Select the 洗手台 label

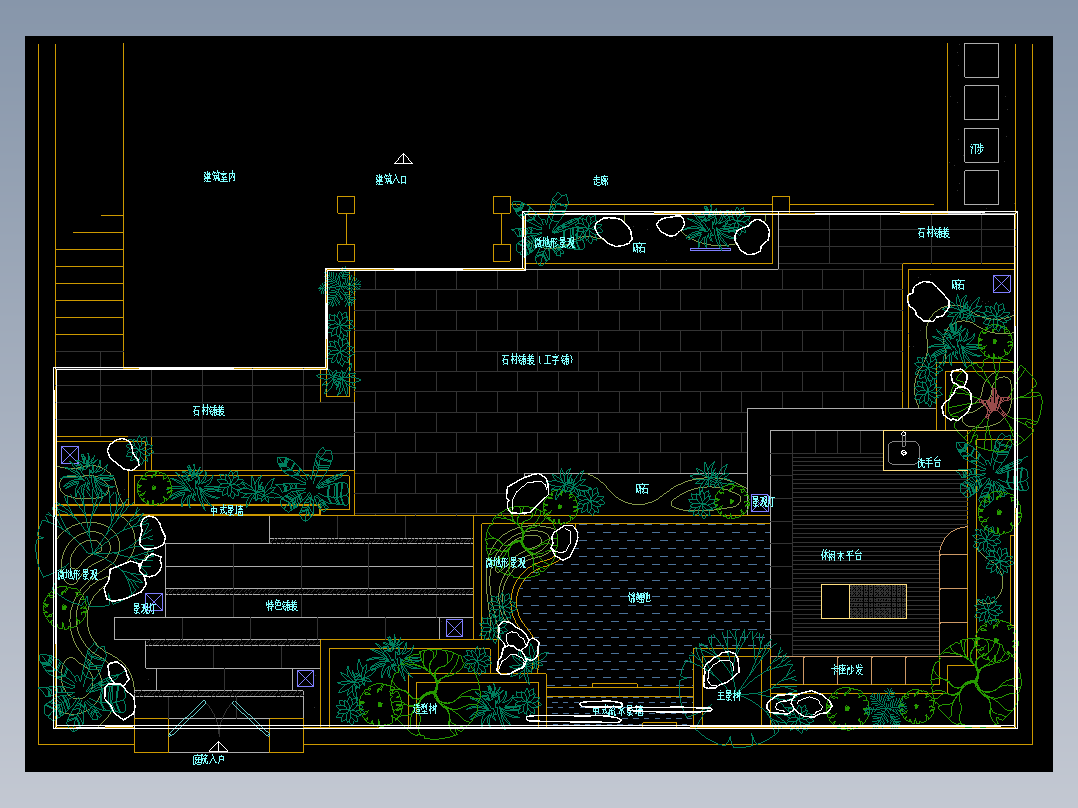pos(929,463)
